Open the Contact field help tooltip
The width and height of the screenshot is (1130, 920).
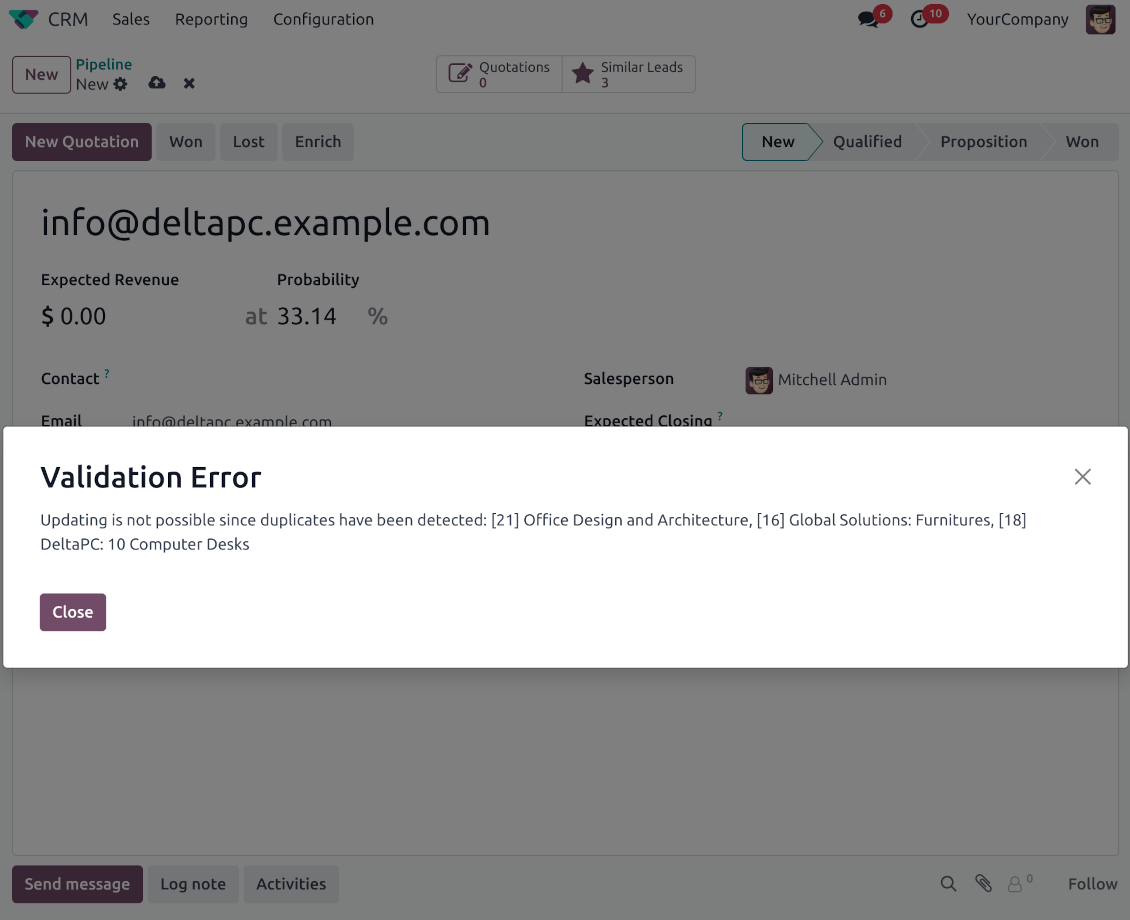click(107, 373)
